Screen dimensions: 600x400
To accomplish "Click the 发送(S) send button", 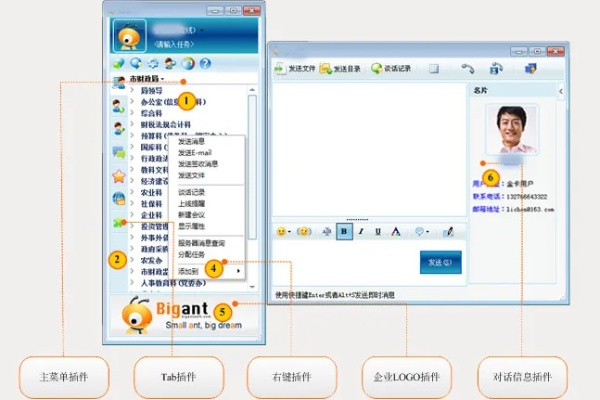I will click(x=440, y=262).
